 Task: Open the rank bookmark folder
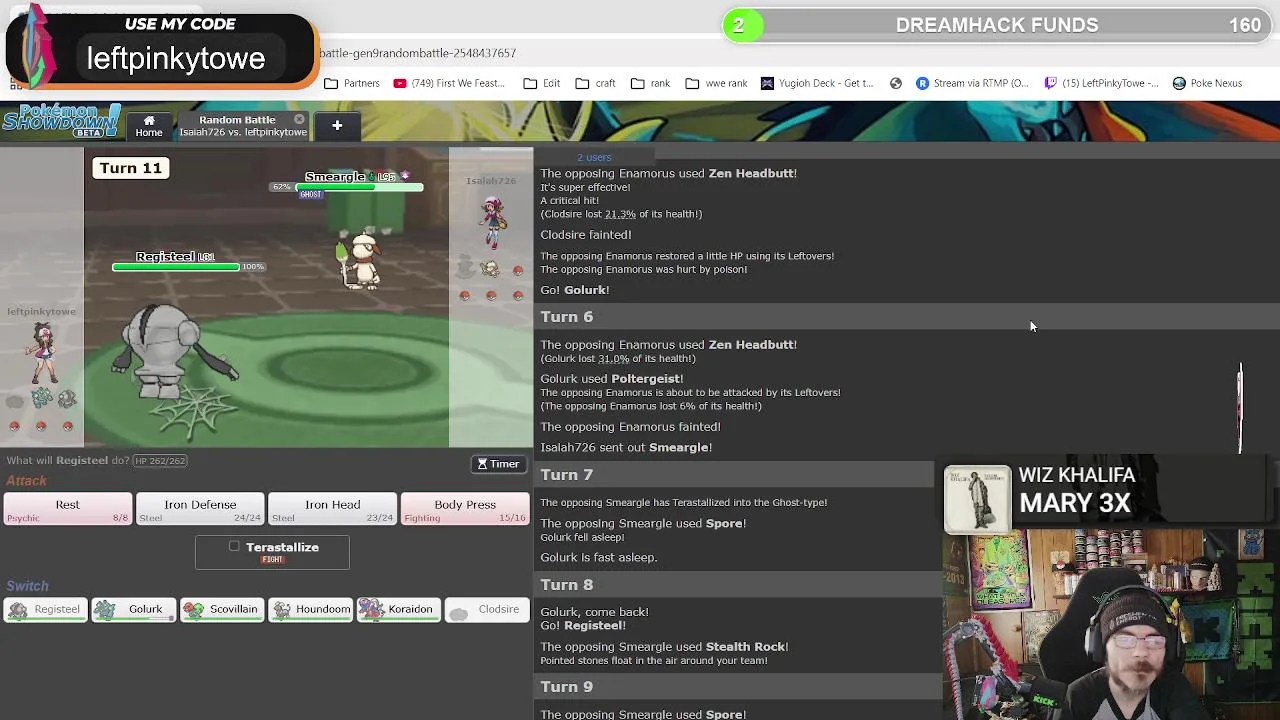[x=650, y=83]
